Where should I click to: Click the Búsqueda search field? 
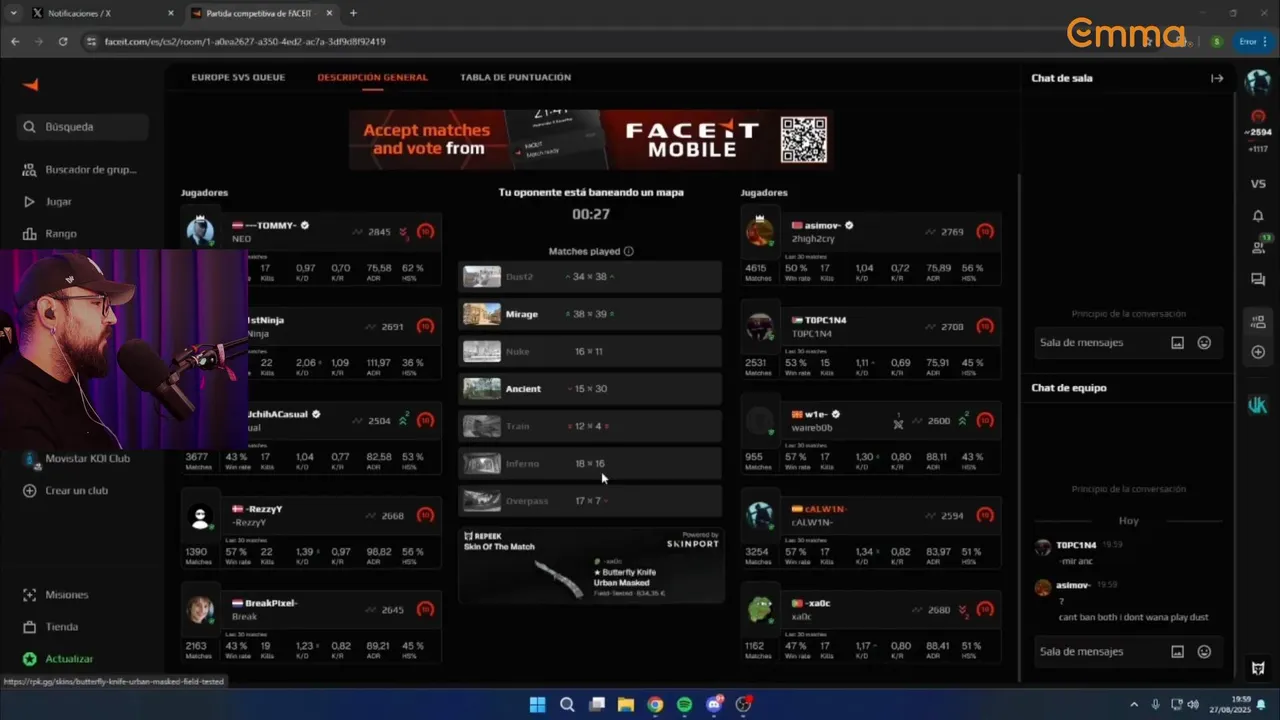point(84,127)
